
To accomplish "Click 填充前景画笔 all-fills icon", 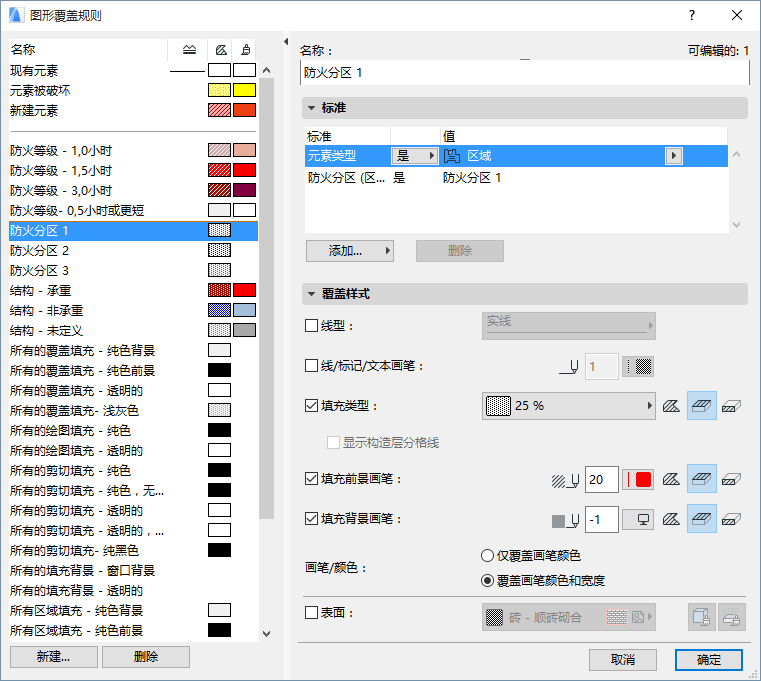I will [671, 480].
